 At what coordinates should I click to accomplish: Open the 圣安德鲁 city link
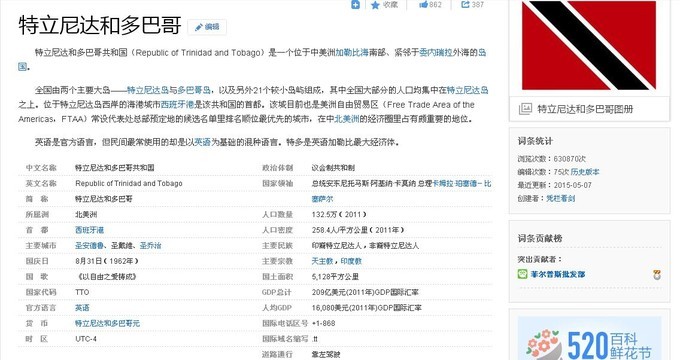[89, 245]
